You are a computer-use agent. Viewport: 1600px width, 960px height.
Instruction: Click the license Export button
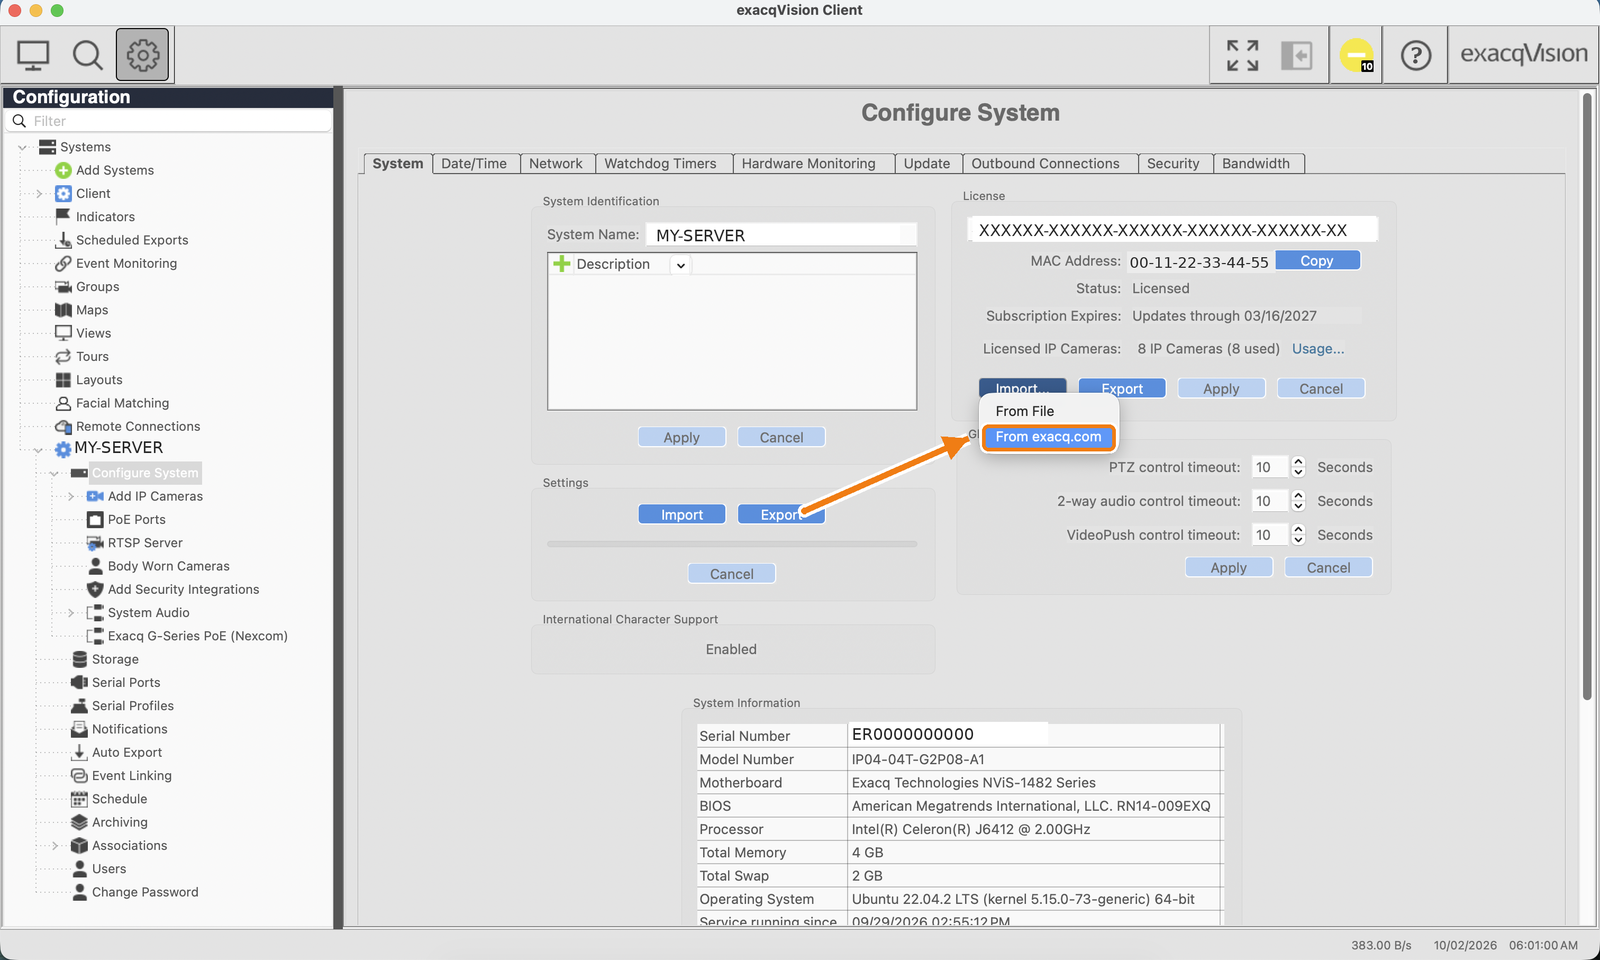[x=1122, y=389]
